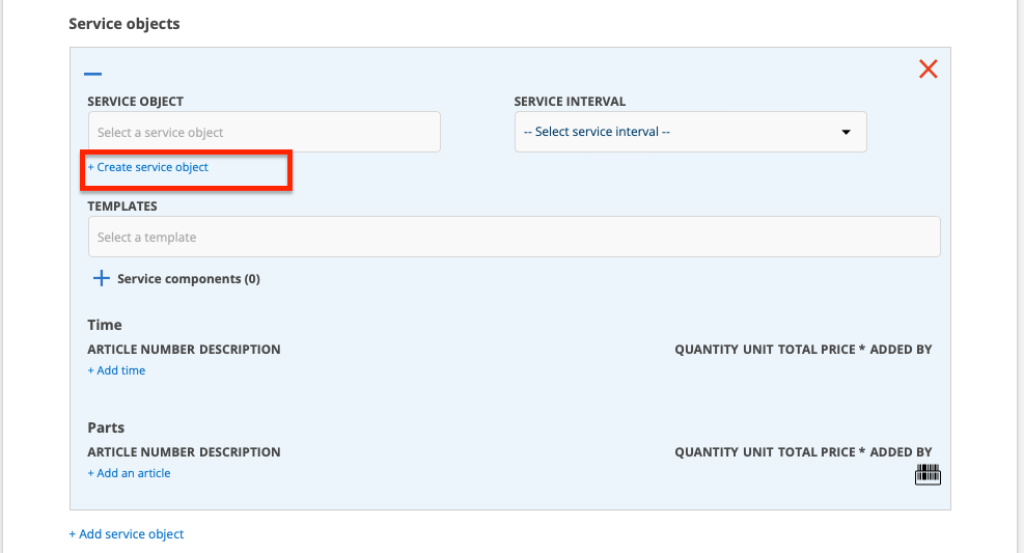Click the TEMPLATES field label
The width and height of the screenshot is (1024, 553).
(x=122, y=206)
